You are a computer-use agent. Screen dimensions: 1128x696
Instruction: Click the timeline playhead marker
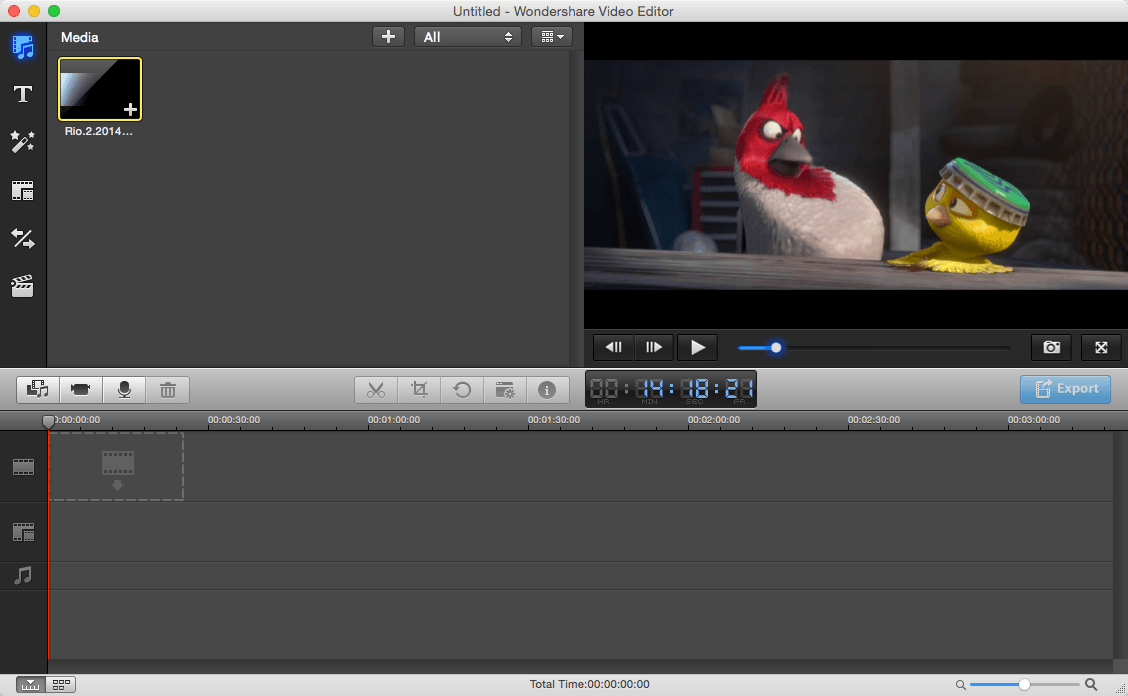48,421
